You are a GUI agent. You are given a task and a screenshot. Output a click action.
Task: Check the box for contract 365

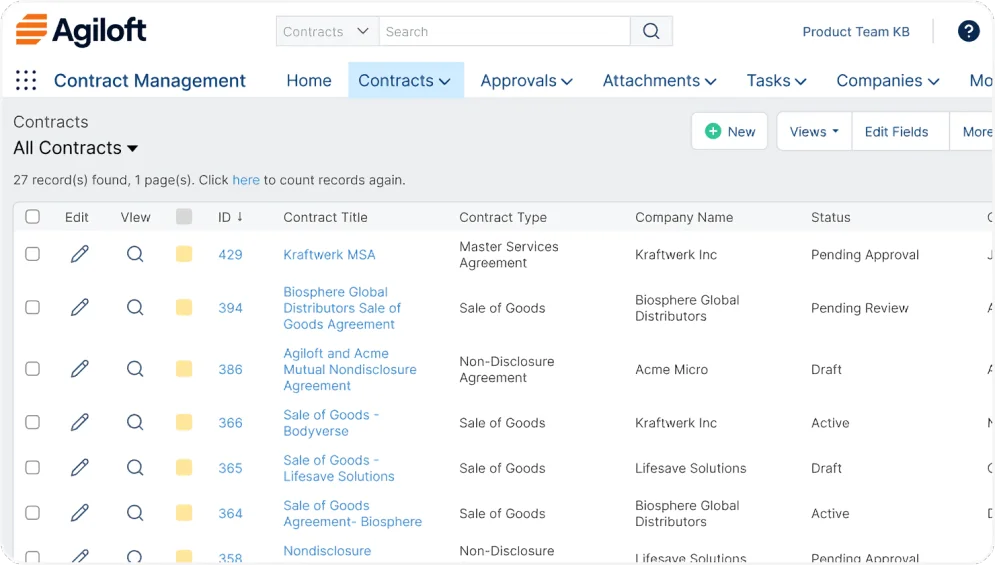32,468
